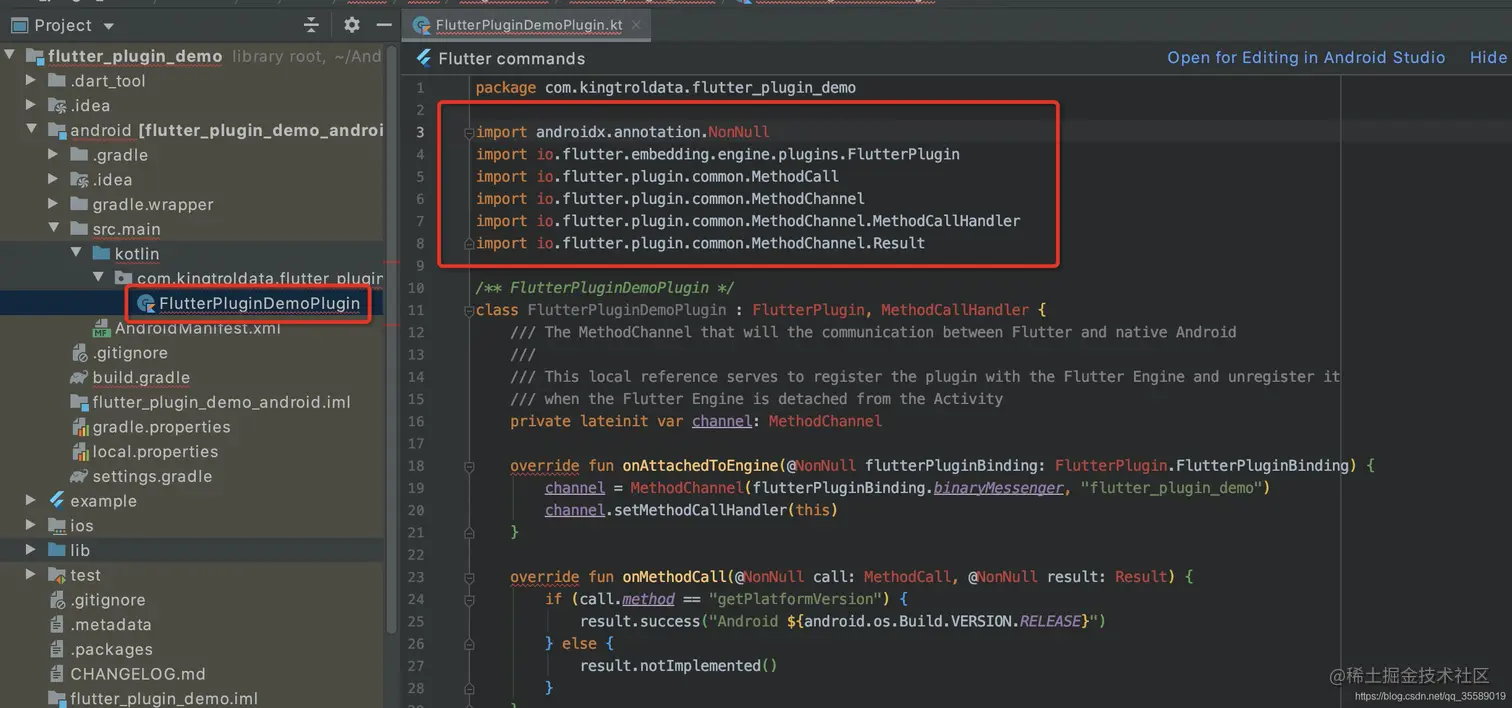Select settings.gradle file
Viewport: 1512px width, 708px height.
152,476
